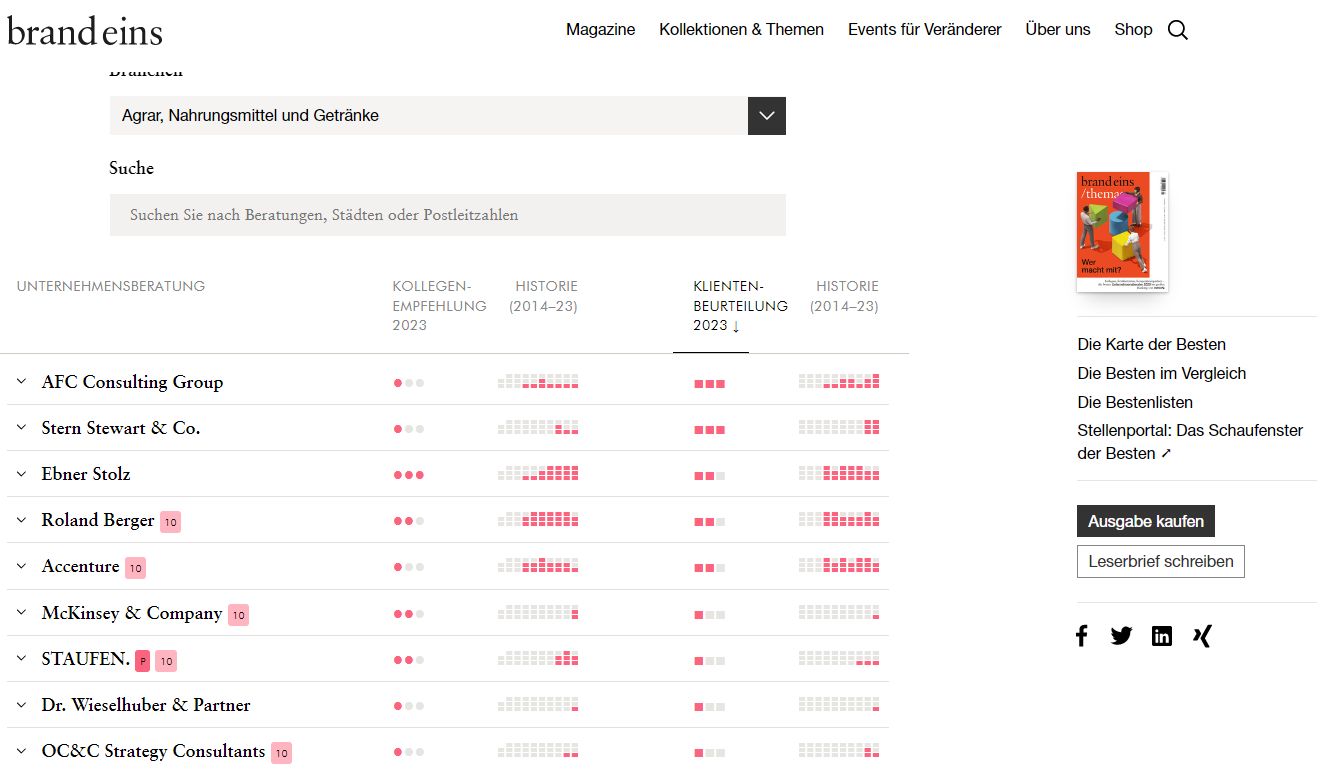Click the brand eins thema magazine cover

[1121, 231]
